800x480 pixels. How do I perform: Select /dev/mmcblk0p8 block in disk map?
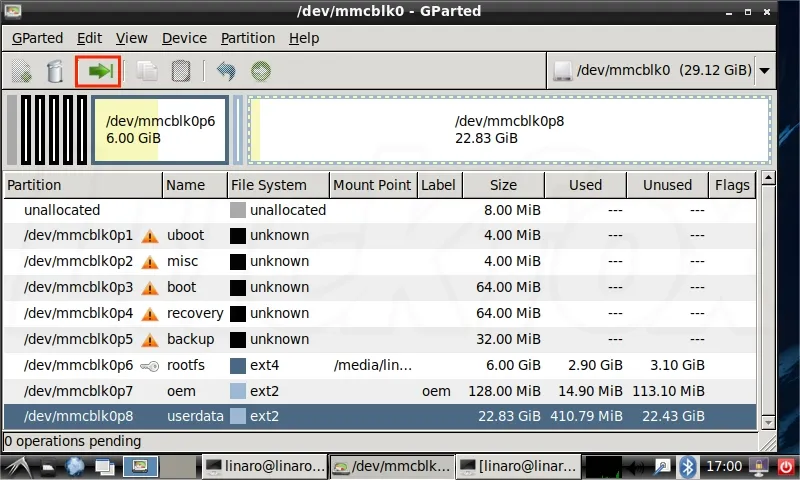tap(509, 130)
